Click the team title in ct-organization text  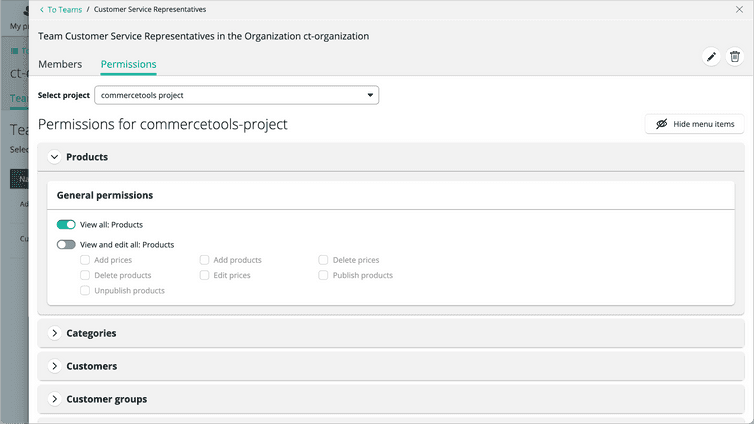coord(203,37)
